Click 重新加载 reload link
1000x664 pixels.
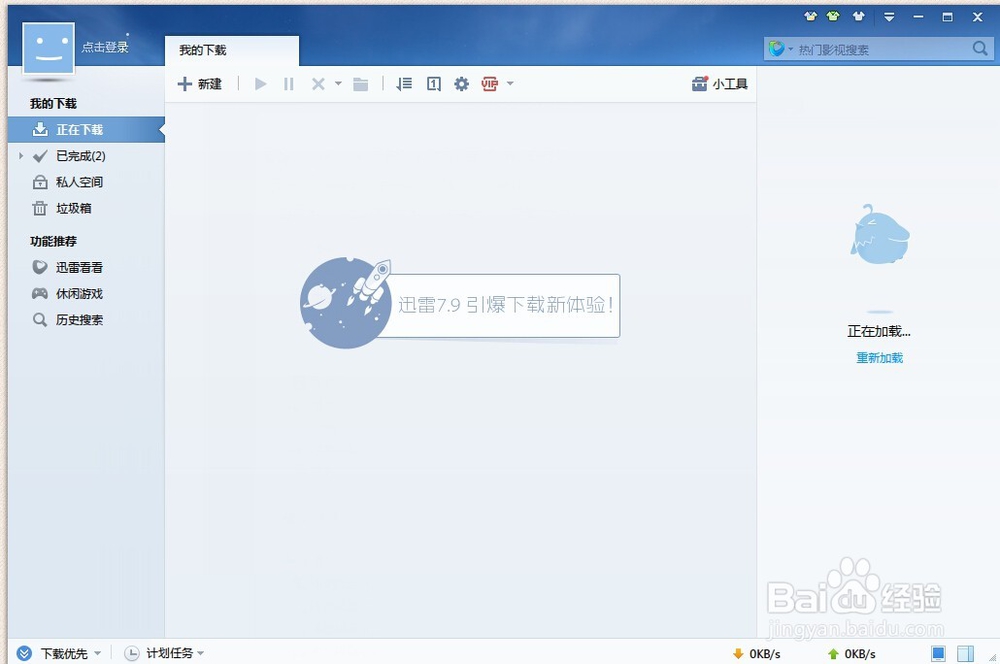coord(879,358)
